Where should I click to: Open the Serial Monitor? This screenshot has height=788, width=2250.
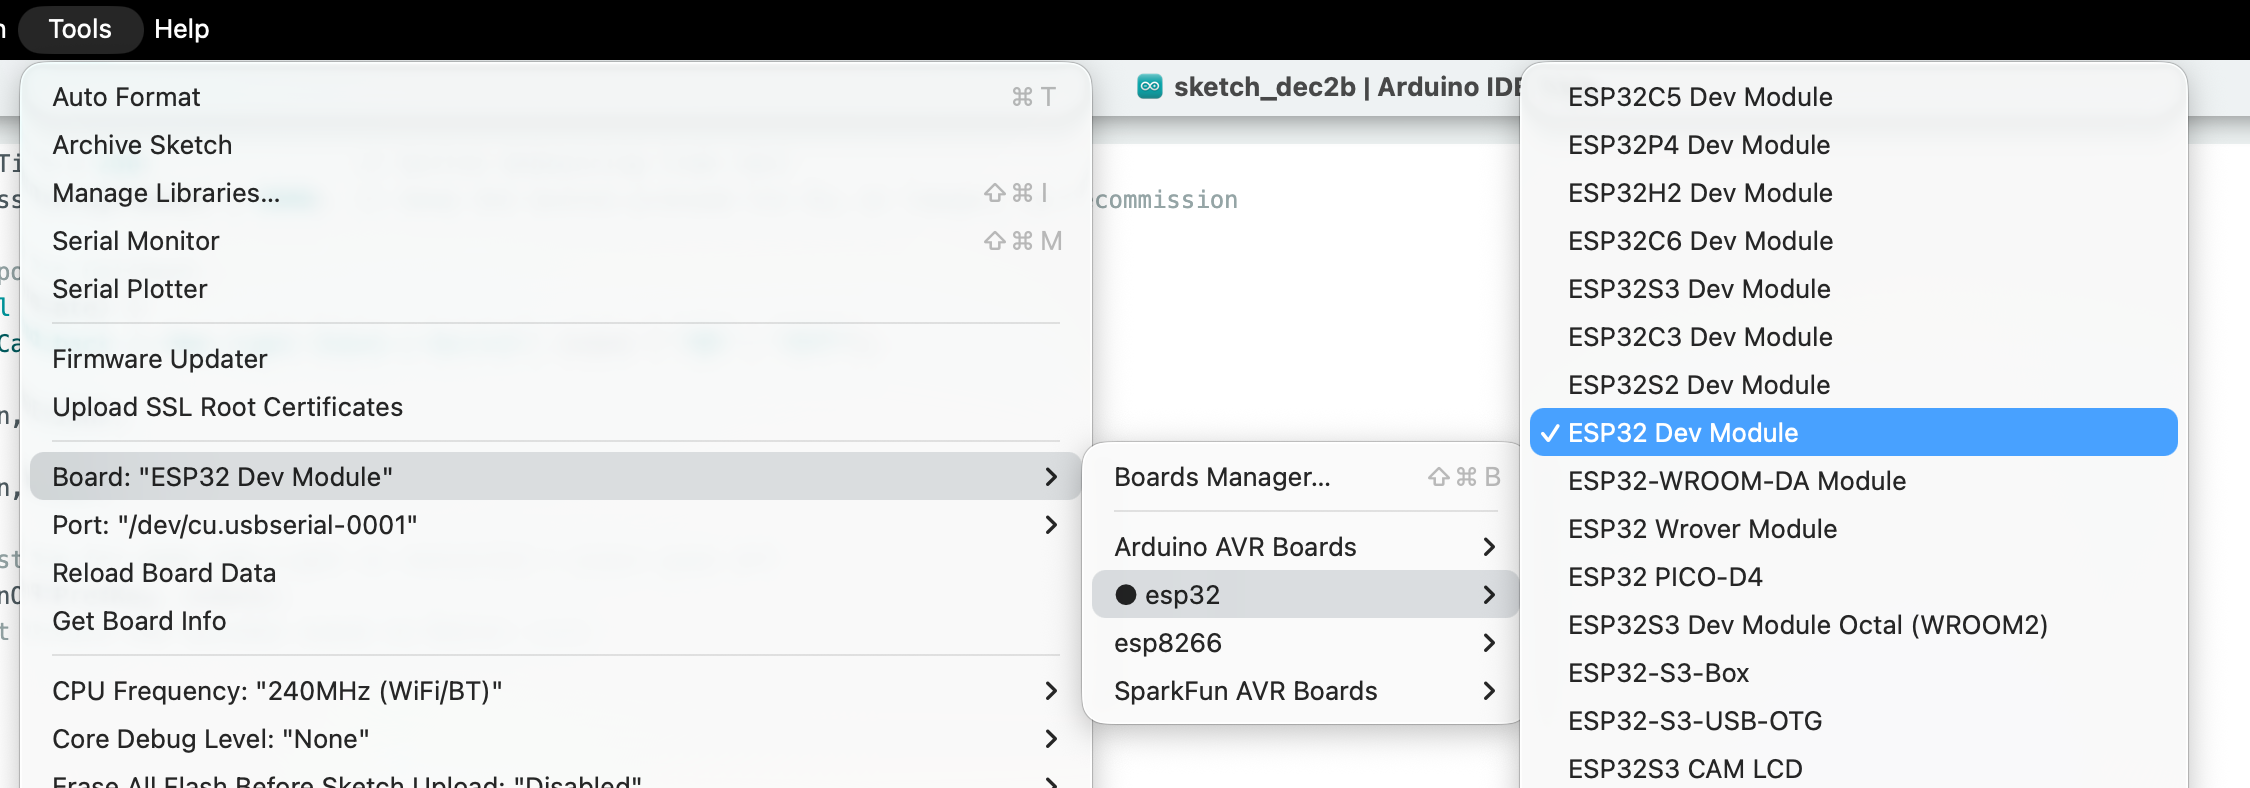tap(136, 241)
